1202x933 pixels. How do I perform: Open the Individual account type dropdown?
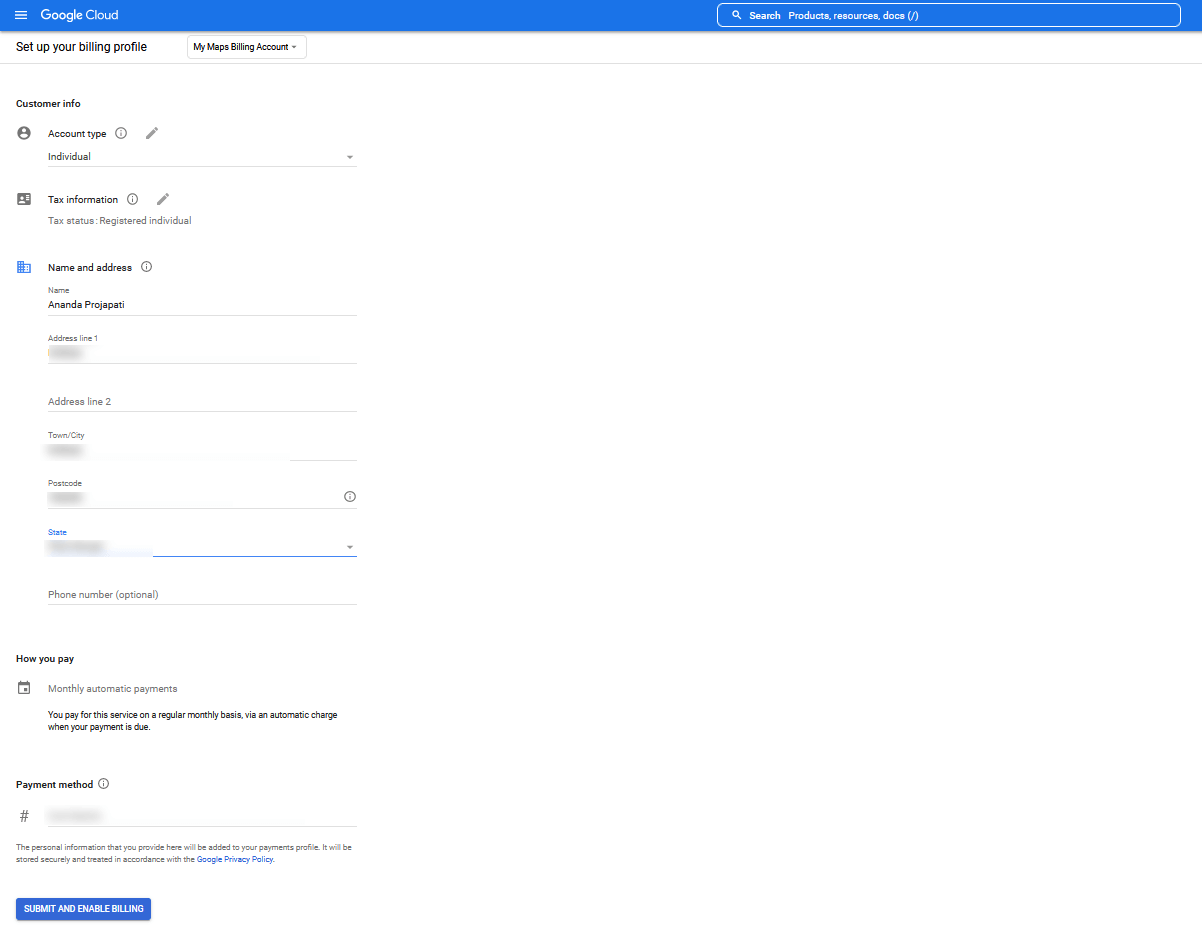click(350, 157)
